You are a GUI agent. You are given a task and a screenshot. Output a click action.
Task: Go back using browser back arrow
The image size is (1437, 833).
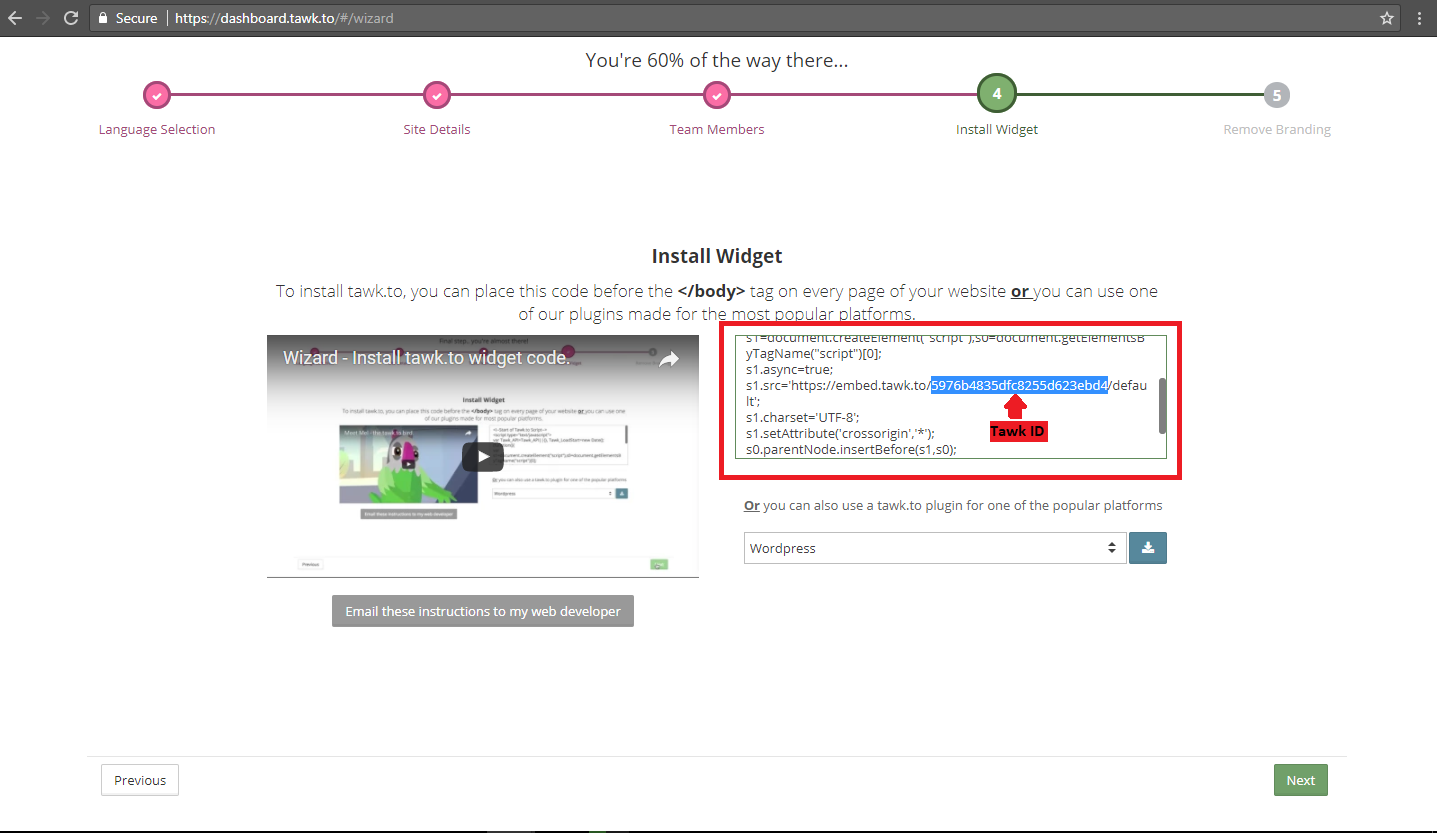coord(15,18)
